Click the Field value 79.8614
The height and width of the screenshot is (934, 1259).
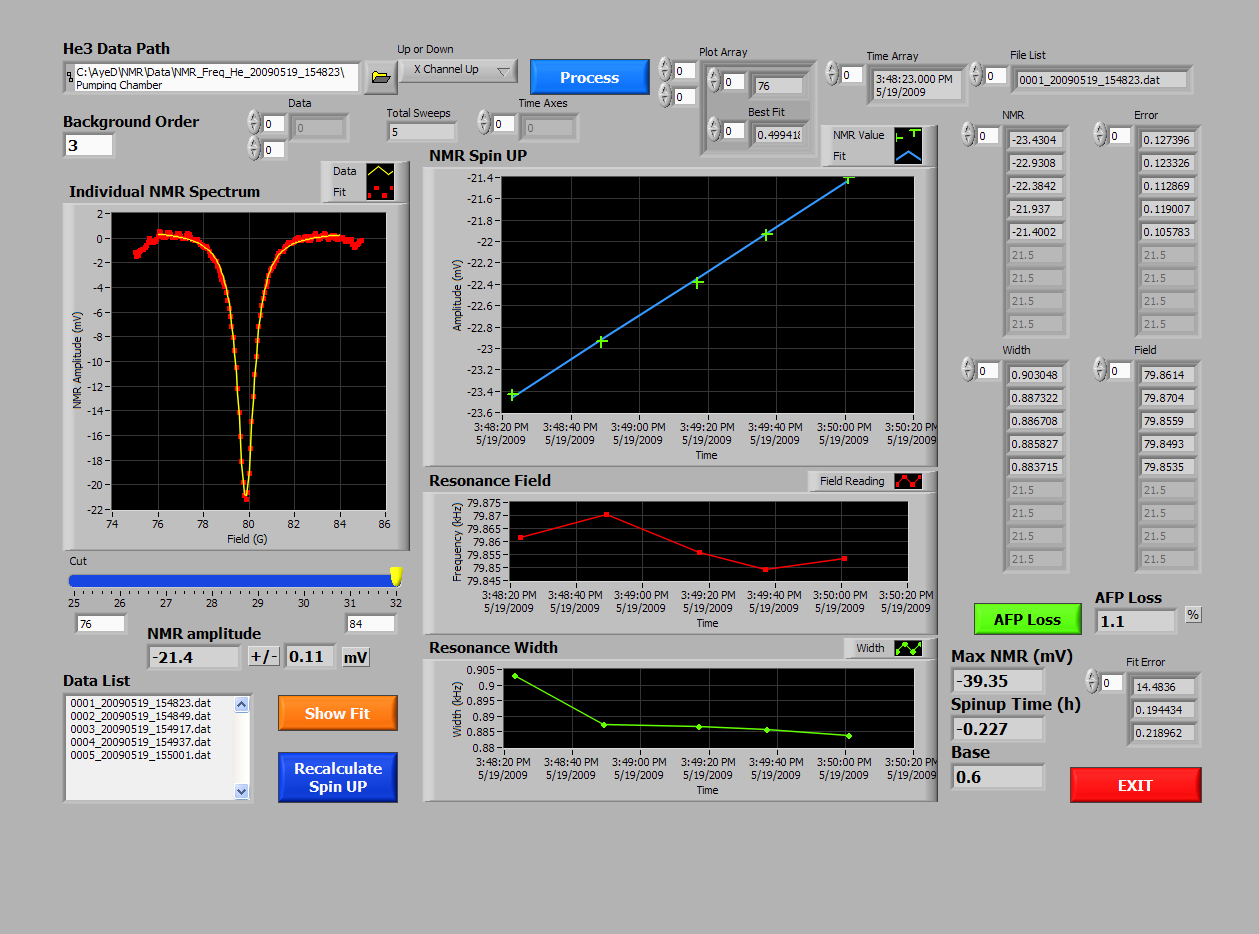(1169, 375)
